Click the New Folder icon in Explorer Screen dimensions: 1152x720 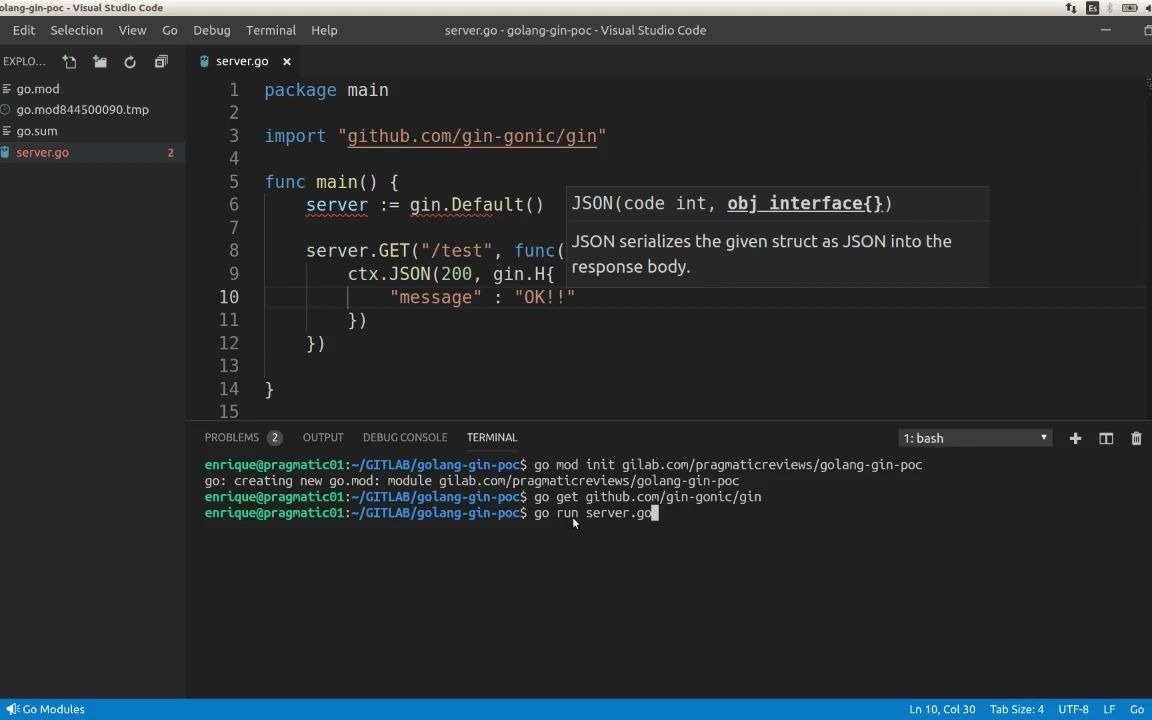(99, 62)
